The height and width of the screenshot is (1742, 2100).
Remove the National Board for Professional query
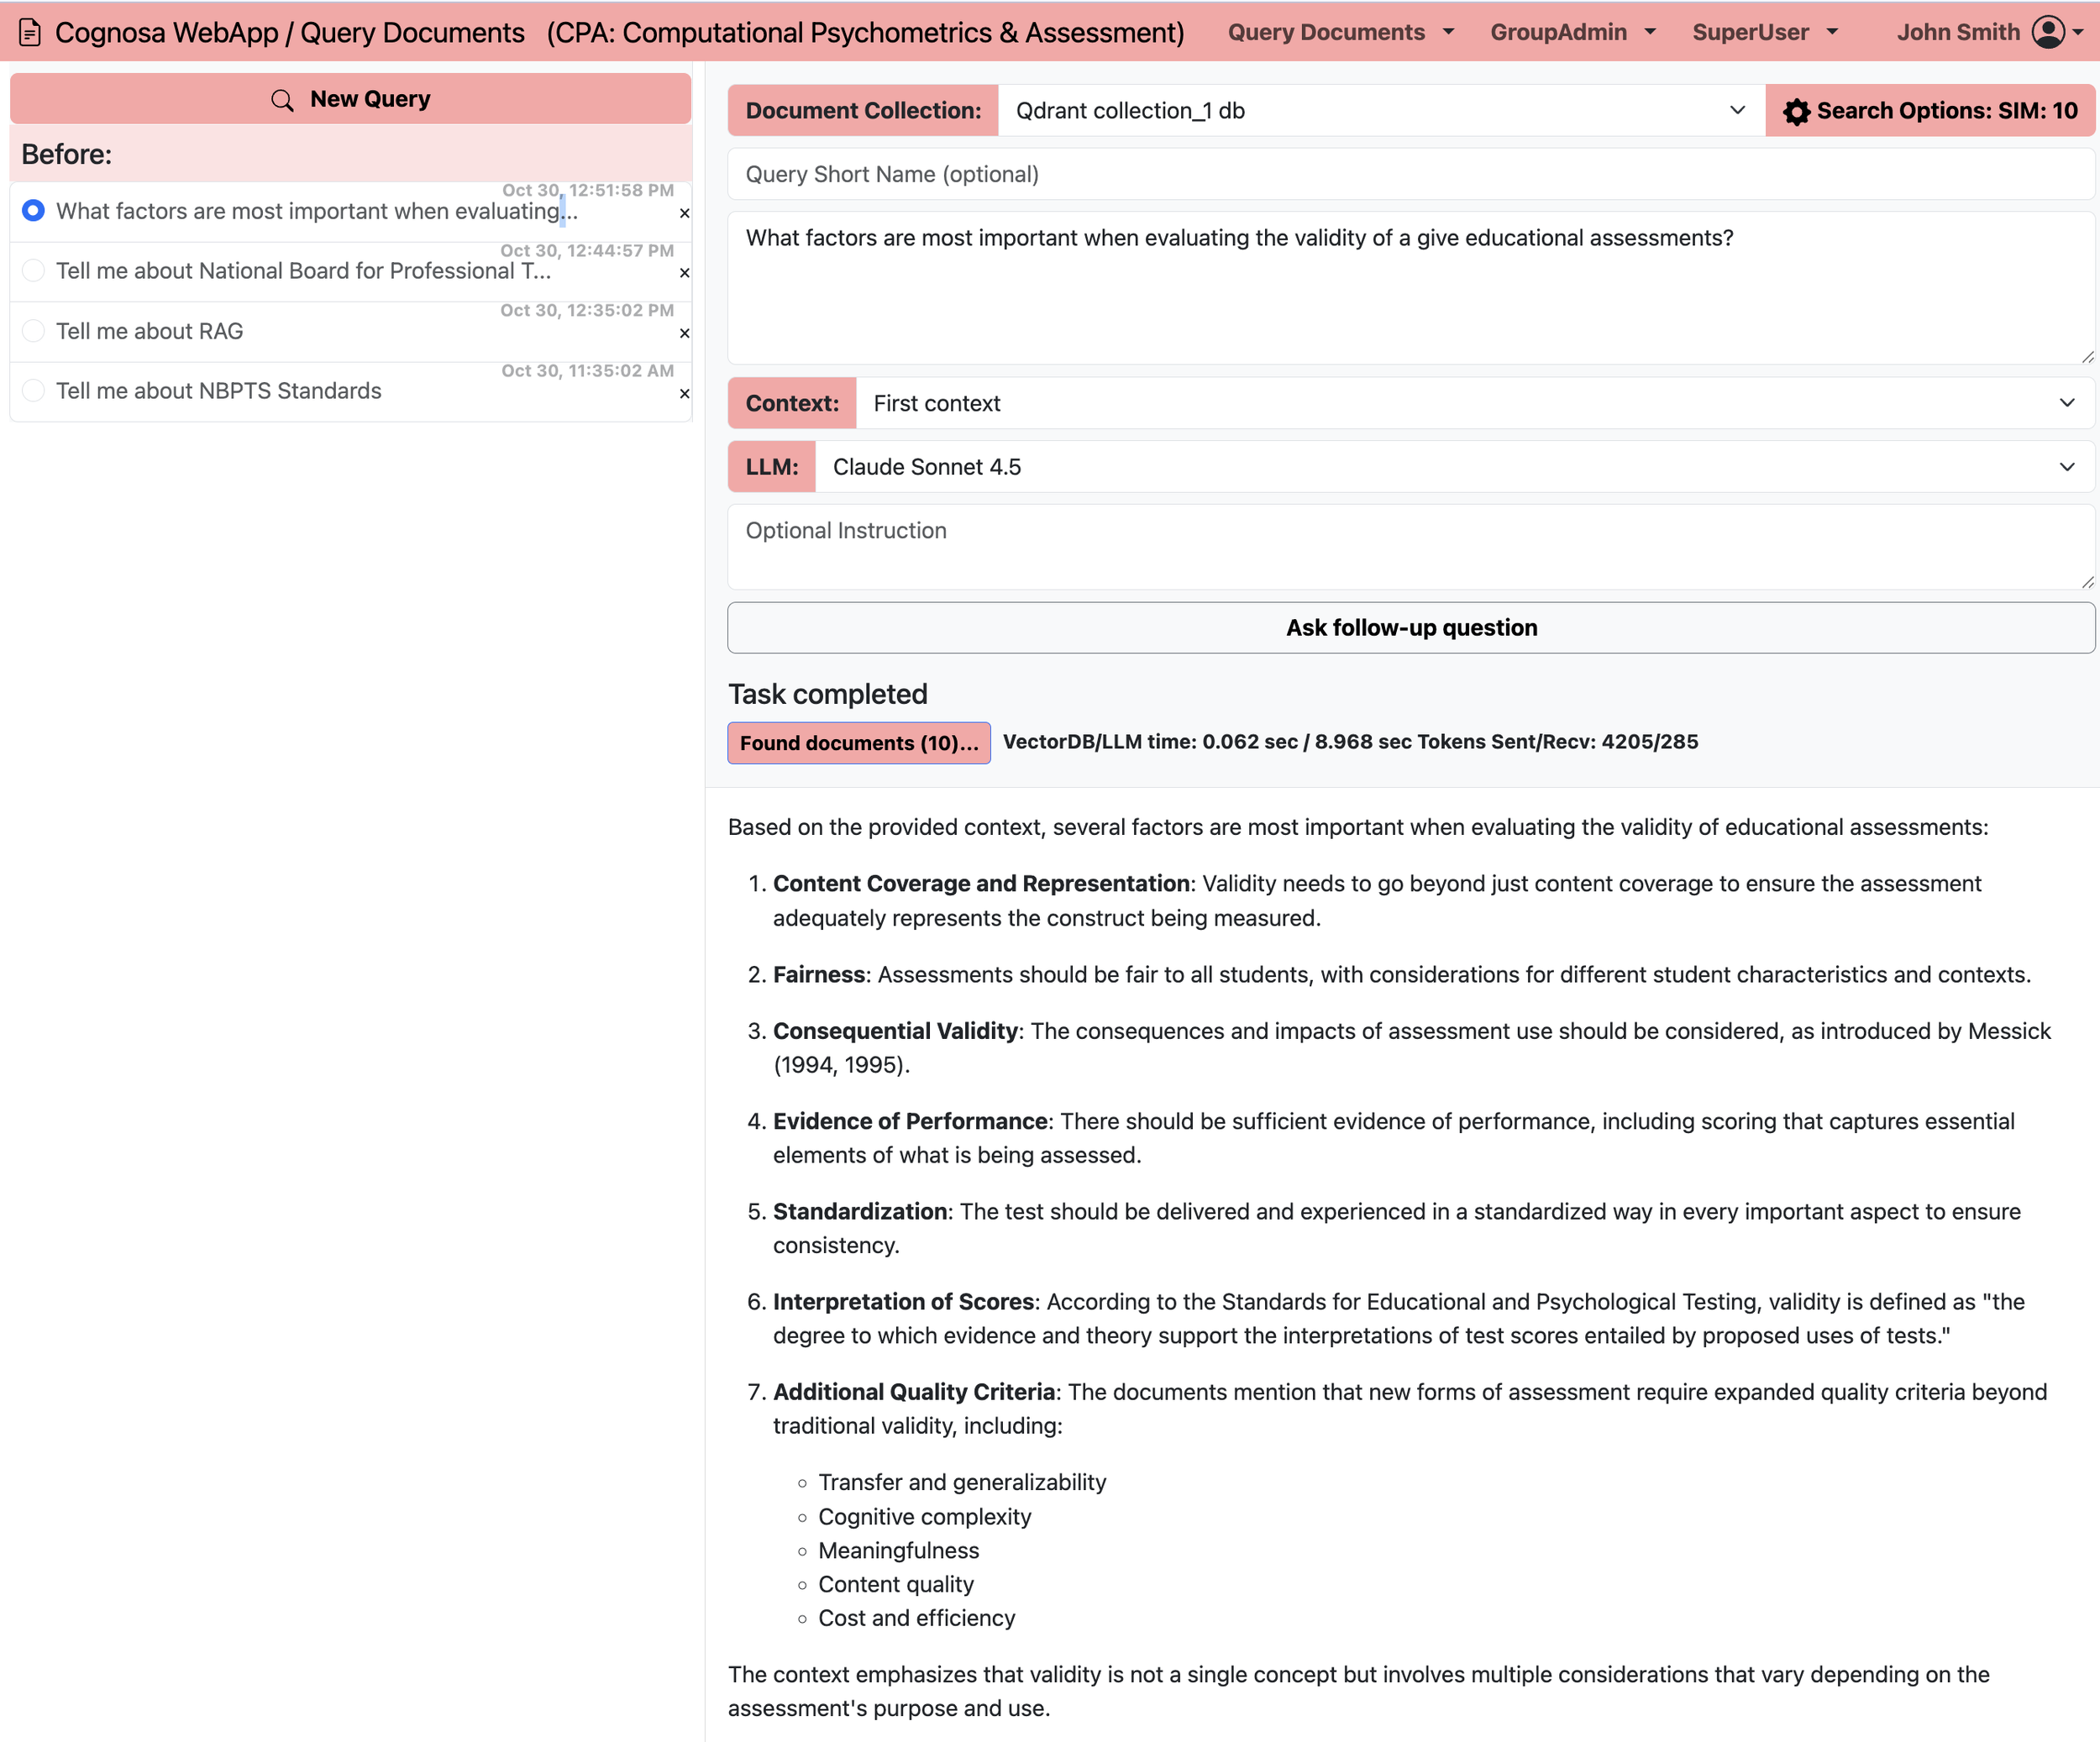[684, 273]
